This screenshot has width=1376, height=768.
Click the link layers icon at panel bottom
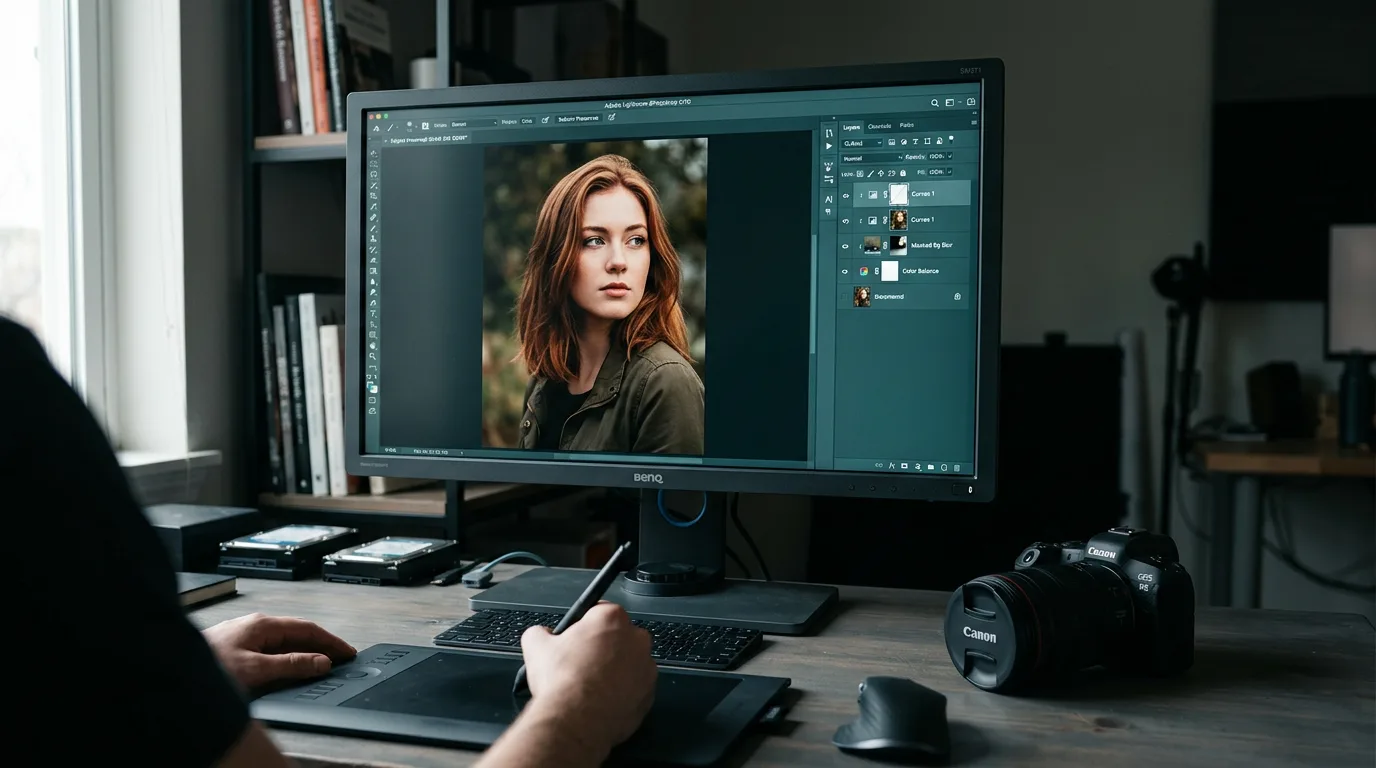879,465
